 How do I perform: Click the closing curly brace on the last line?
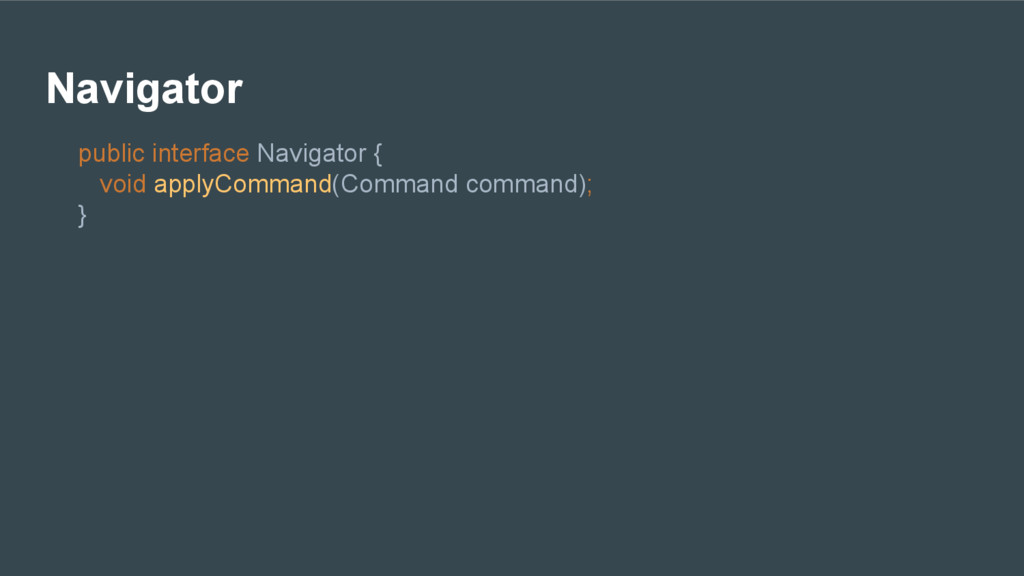[x=82, y=216]
